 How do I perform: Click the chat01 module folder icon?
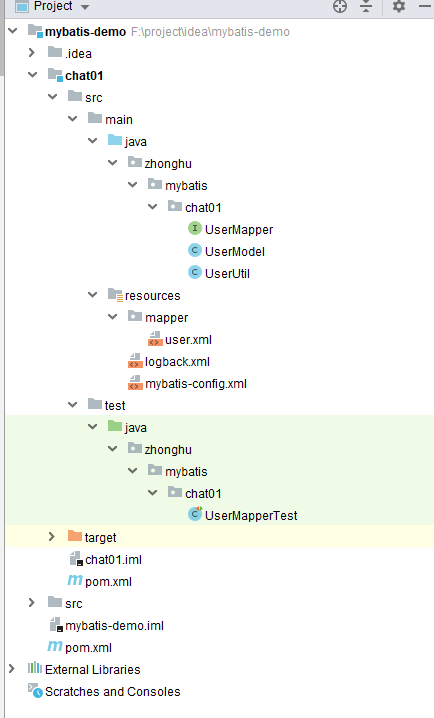pos(55,75)
